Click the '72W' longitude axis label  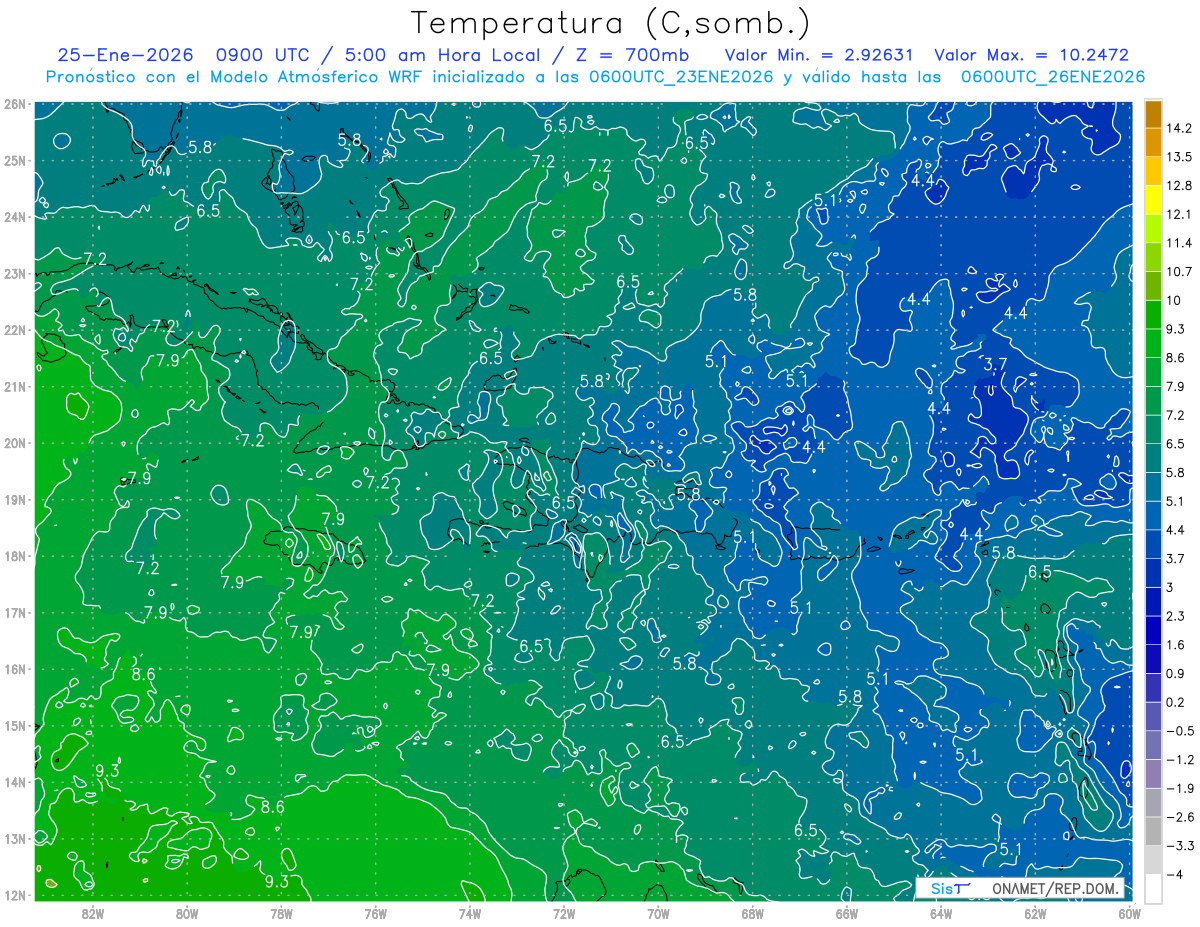pos(564,913)
